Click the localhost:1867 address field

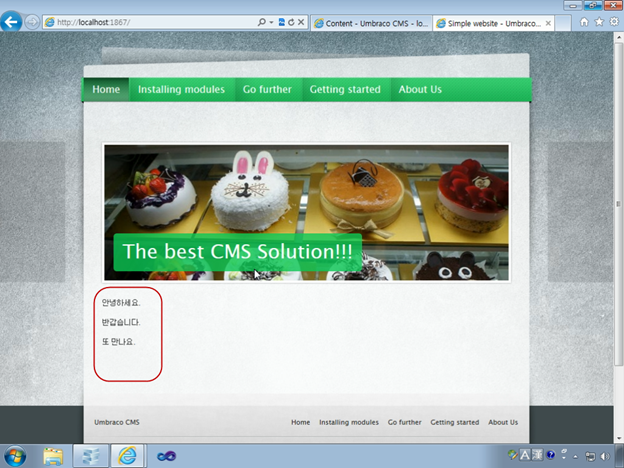pos(149,22)
